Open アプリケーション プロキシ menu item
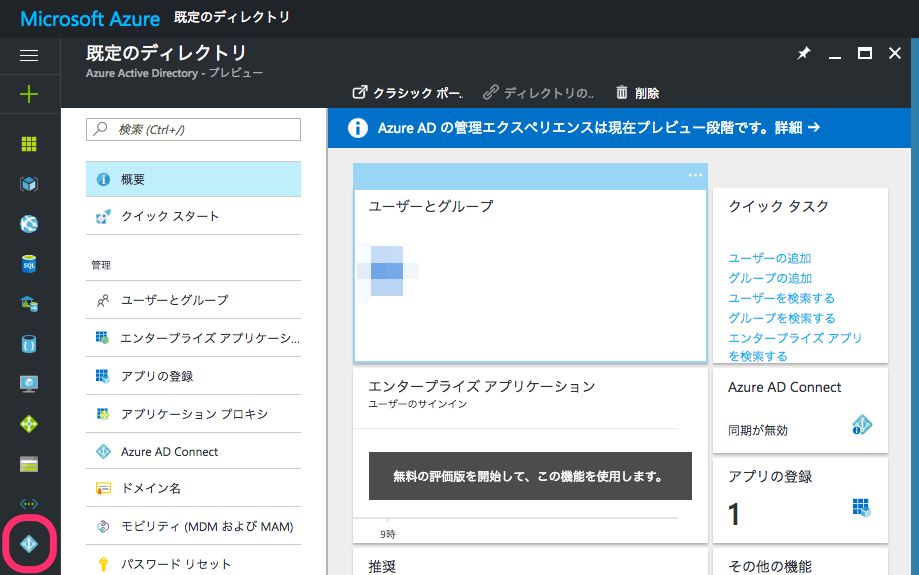The width and height of the screenshot is (919, 575). [193, 414]
